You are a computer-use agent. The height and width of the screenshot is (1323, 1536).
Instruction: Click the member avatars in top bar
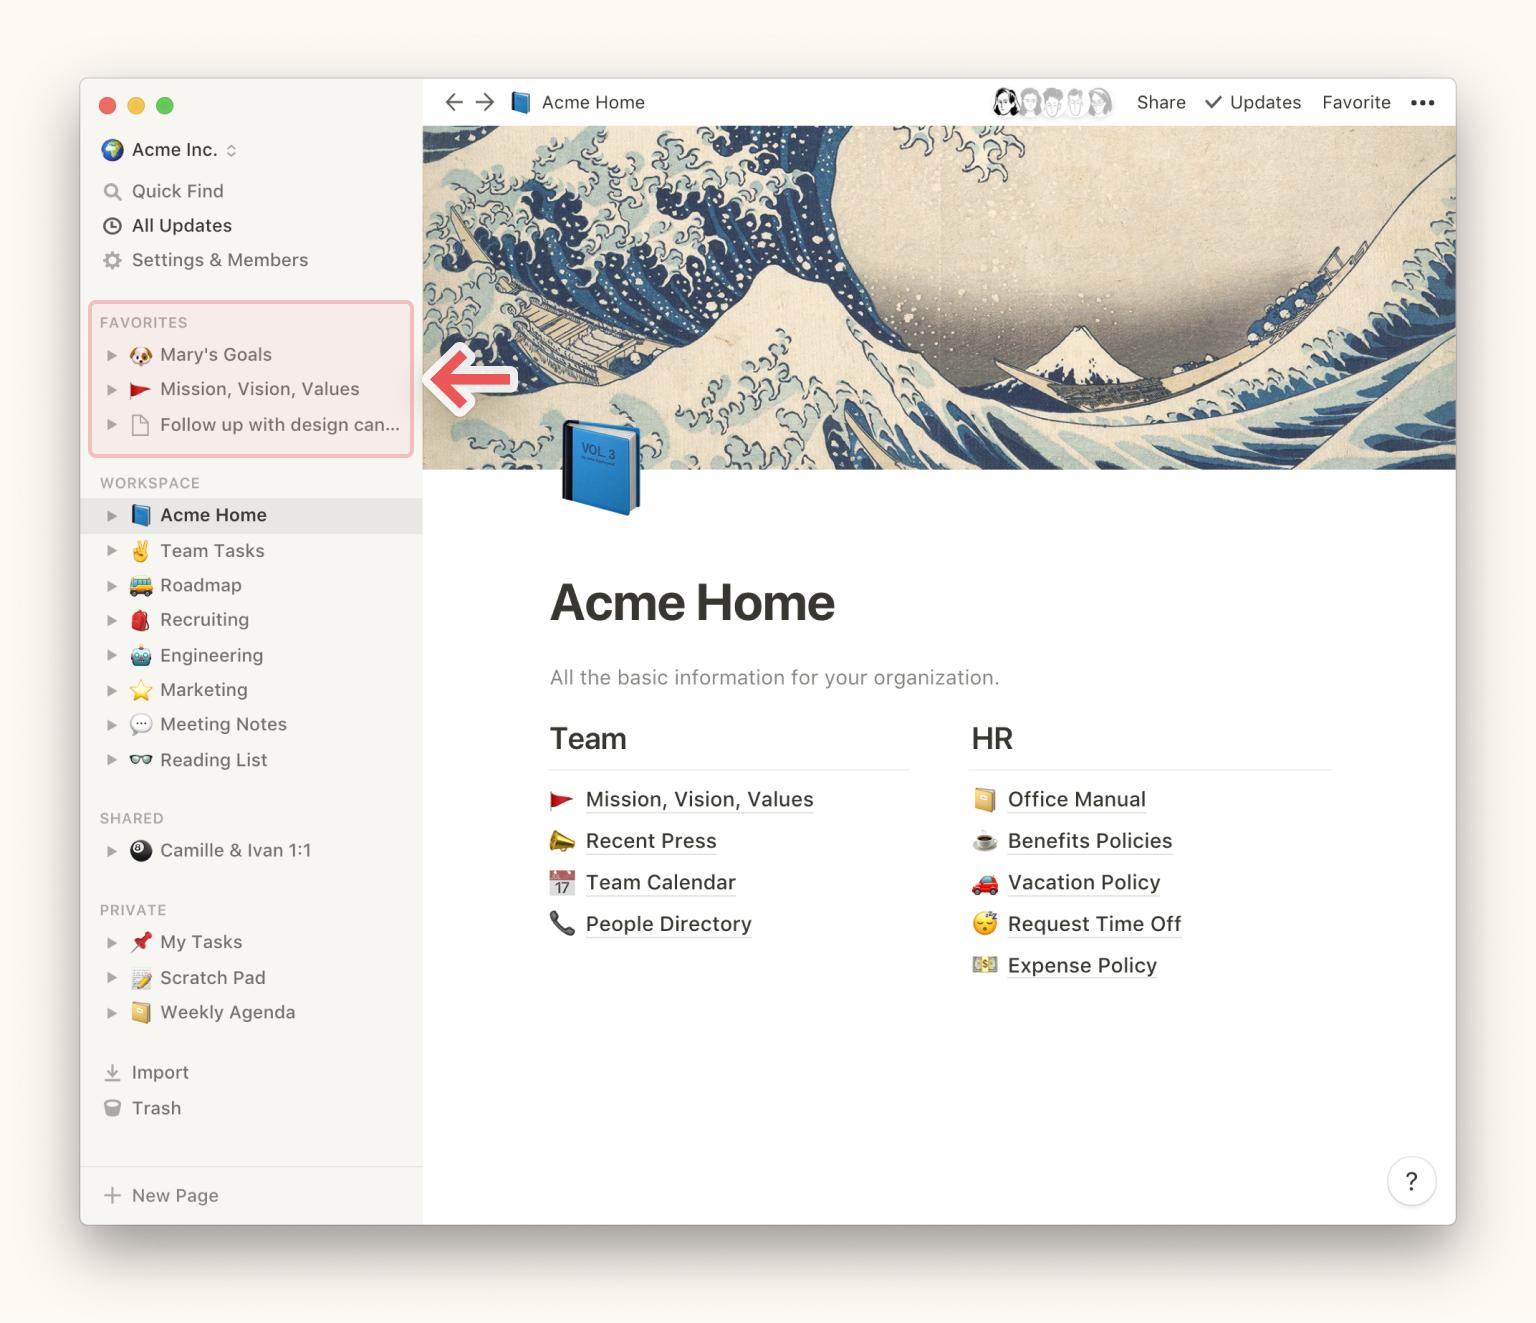(x=1052, y=102)
